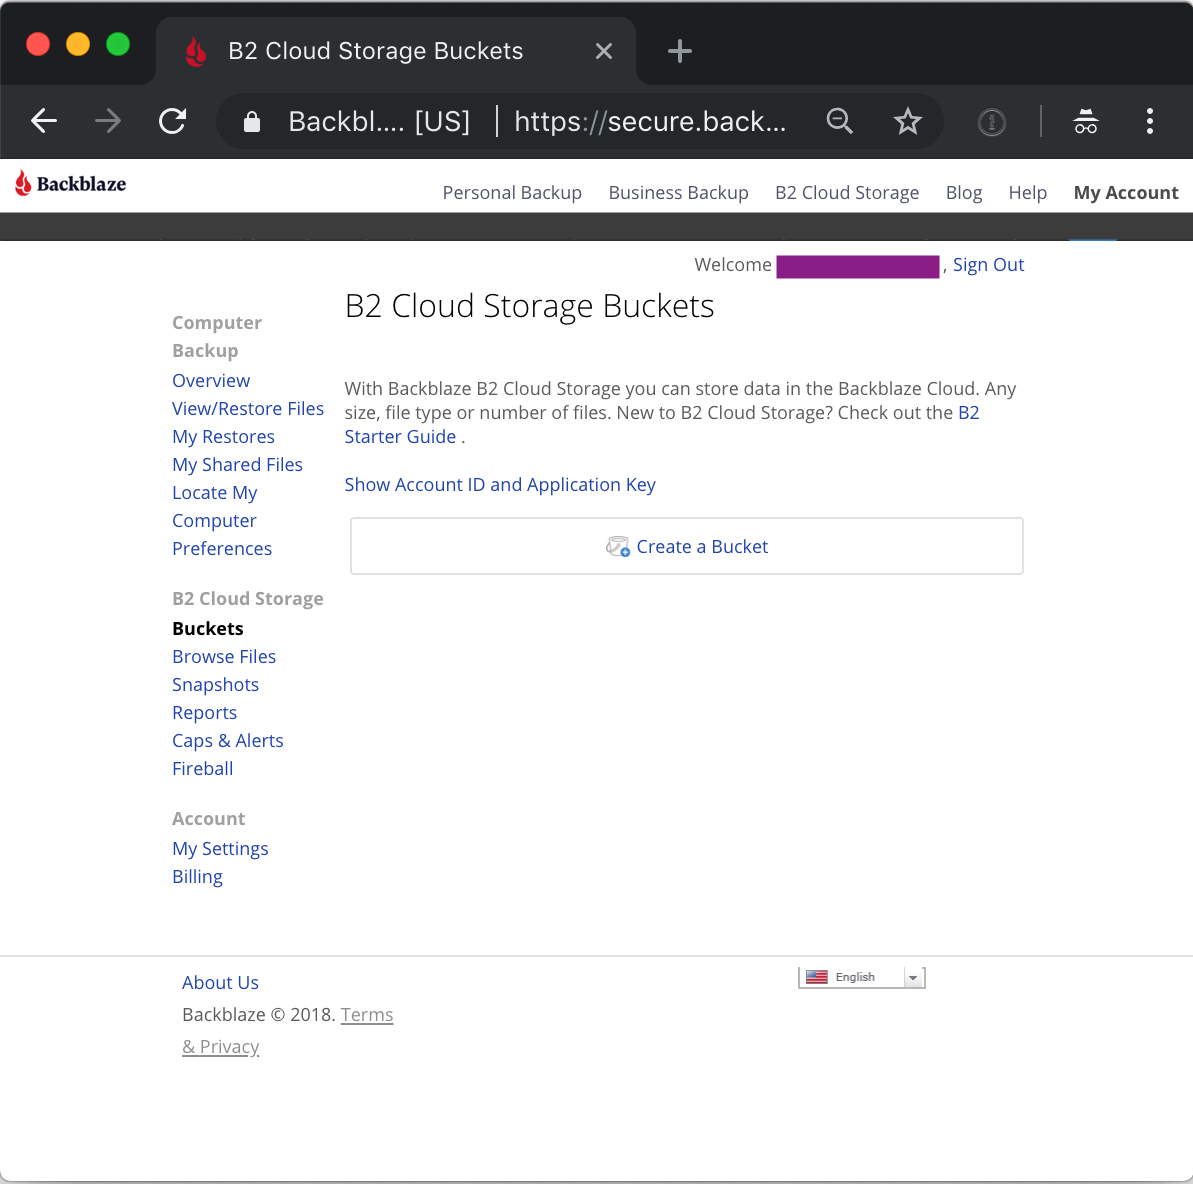
Task: Open Business Backup in top navigation
Action: [x=678, y=193]
